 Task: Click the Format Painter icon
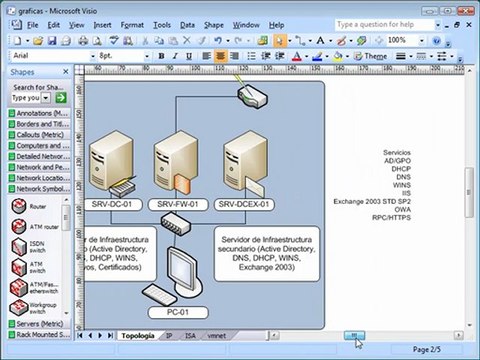(201, 41)
